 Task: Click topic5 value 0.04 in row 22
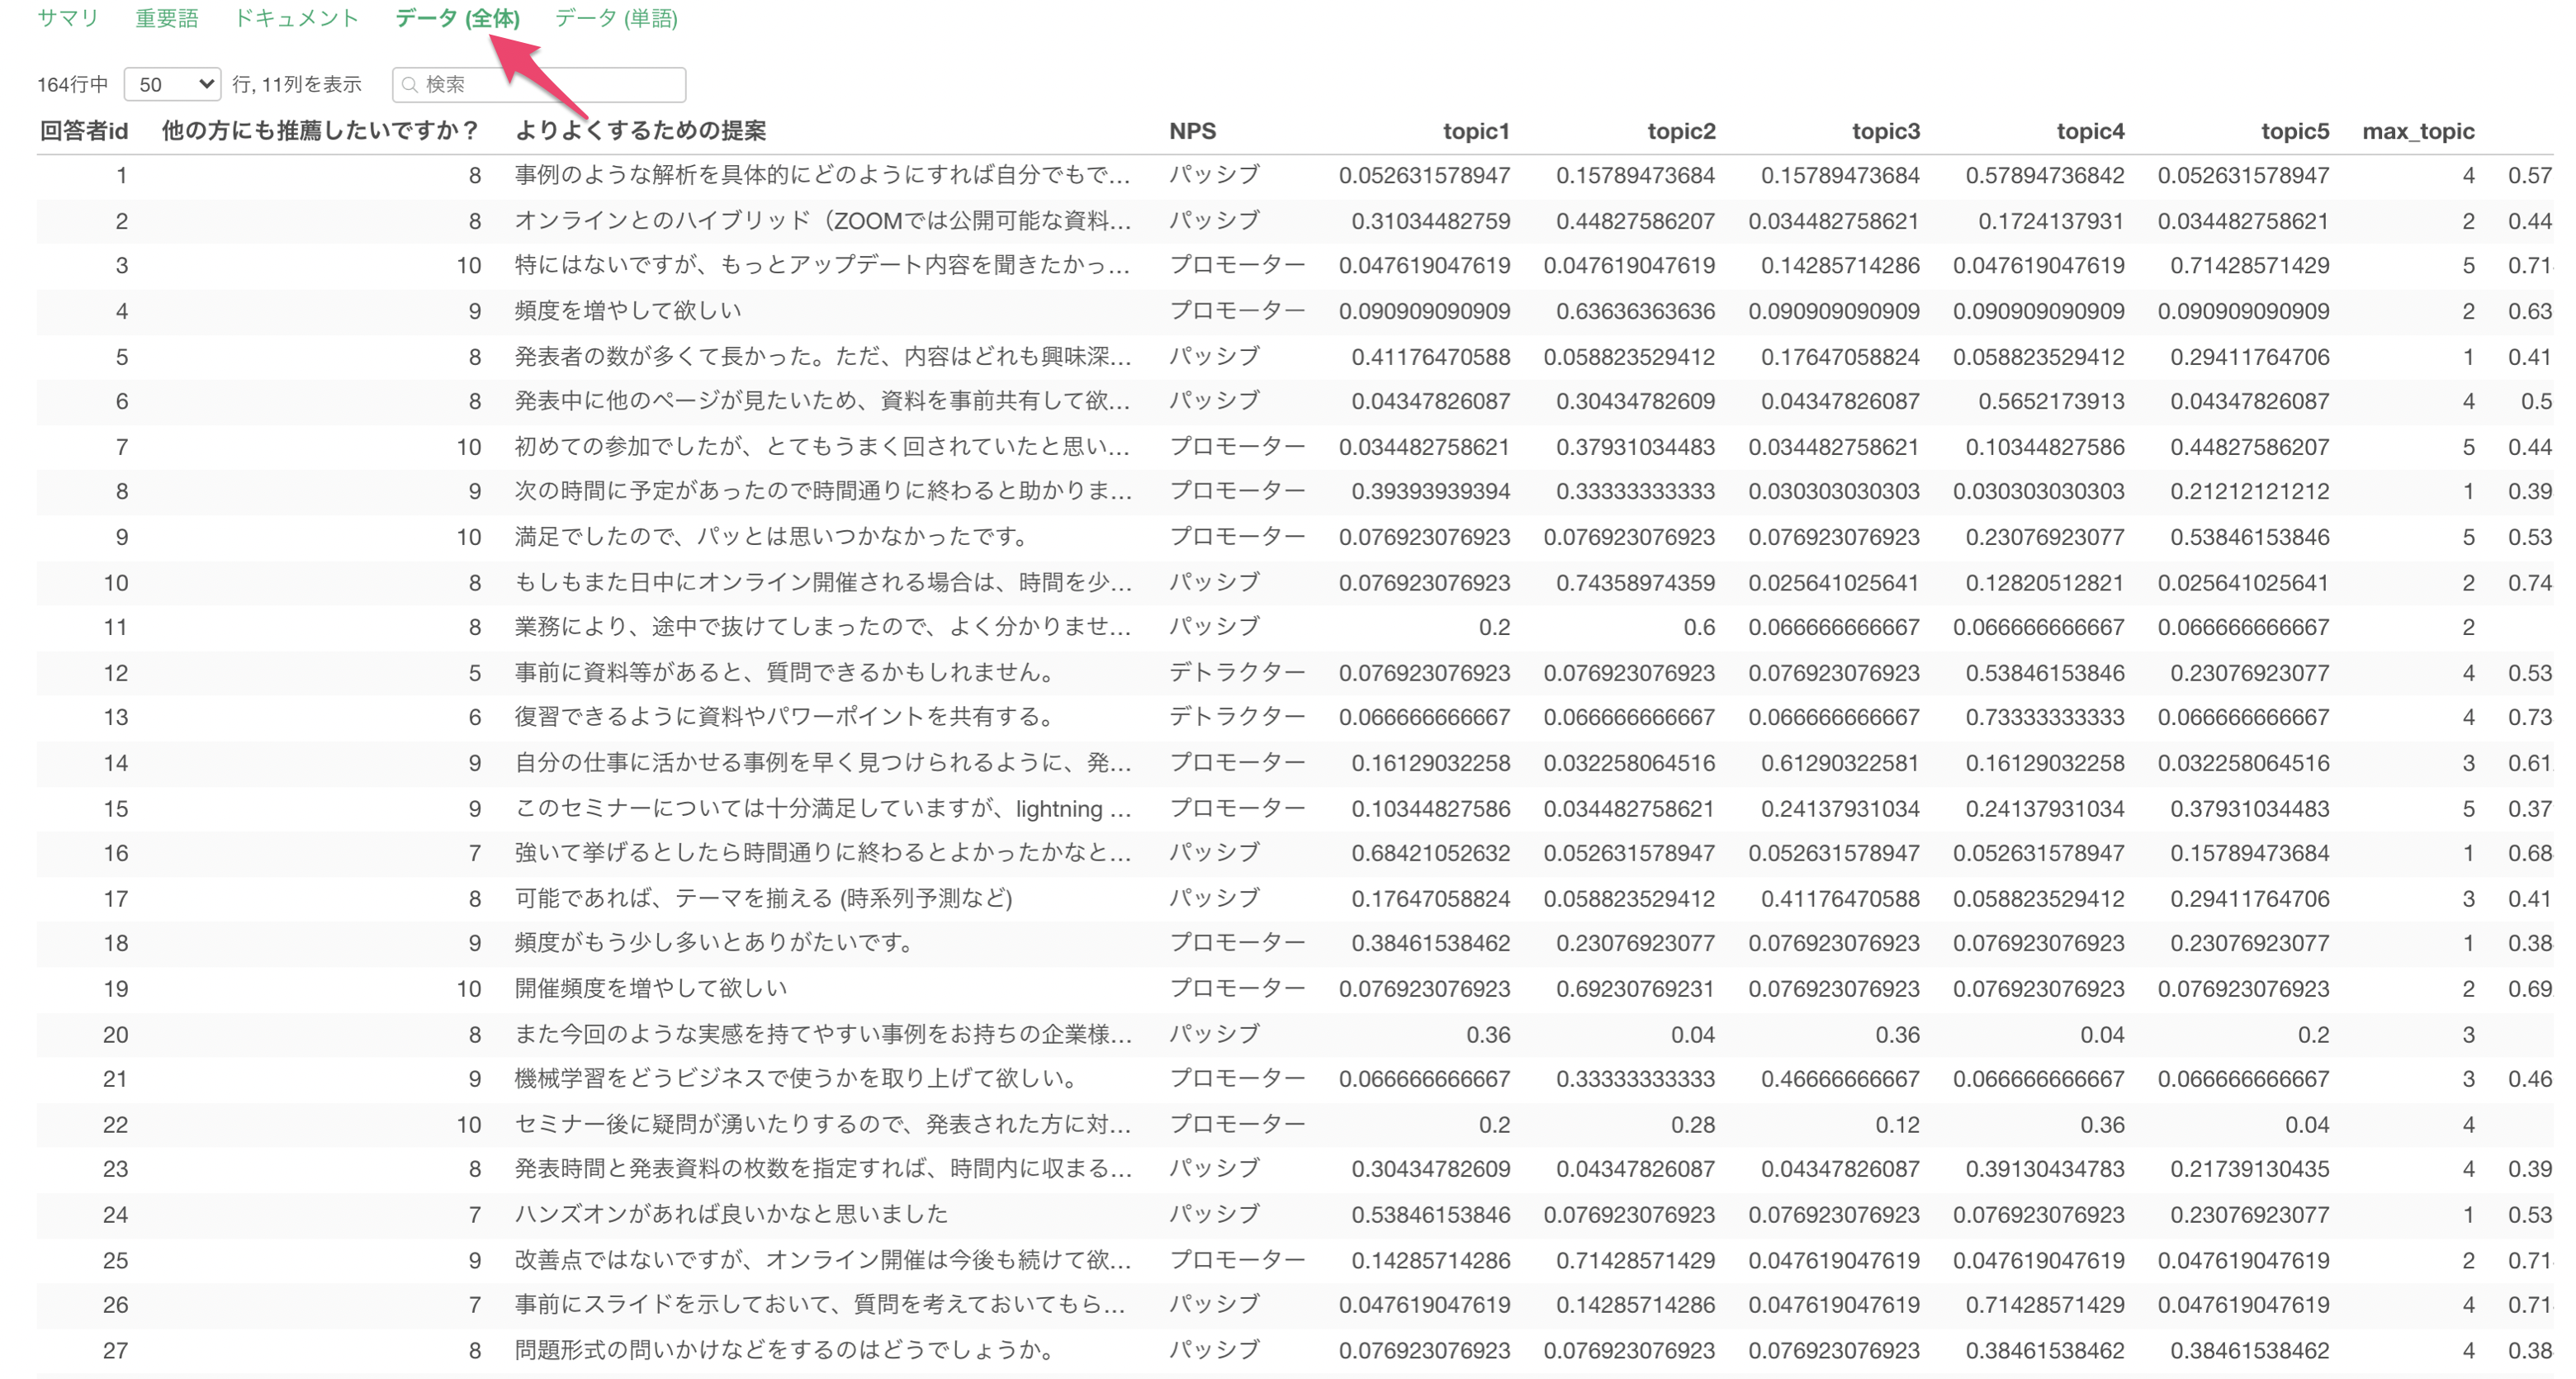pos(2307,1124)
